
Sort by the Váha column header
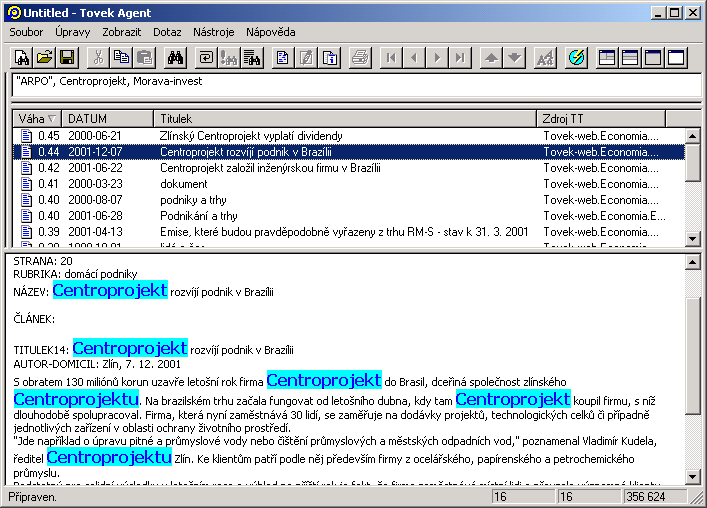coord(37,119)
